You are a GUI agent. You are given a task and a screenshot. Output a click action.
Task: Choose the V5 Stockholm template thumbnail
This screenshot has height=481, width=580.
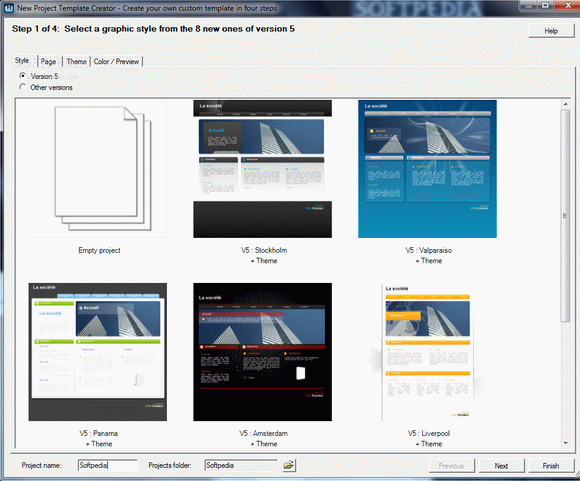point(263,169)
